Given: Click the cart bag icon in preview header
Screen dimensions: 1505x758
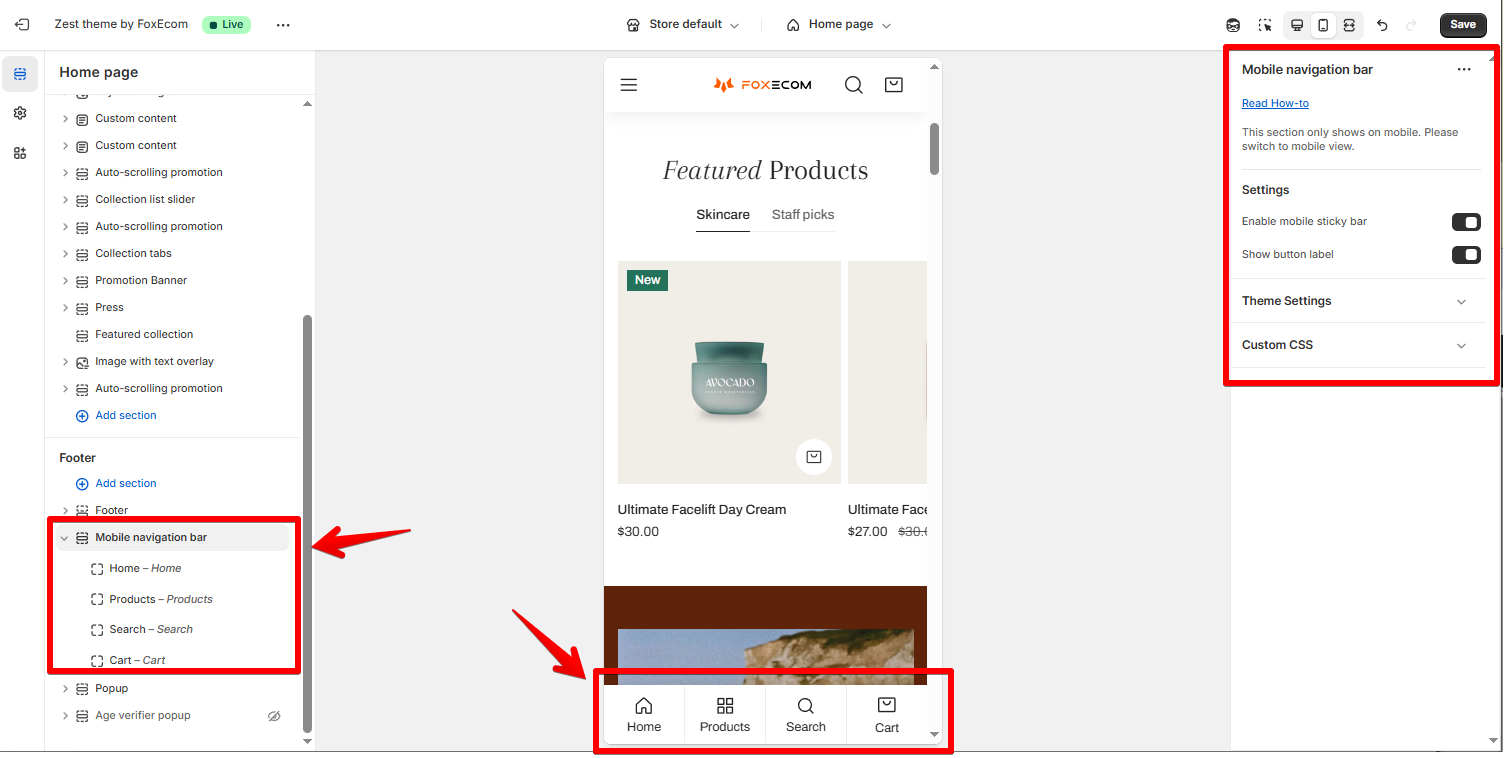Looking at the screenshot, I should tap(894, 85).
